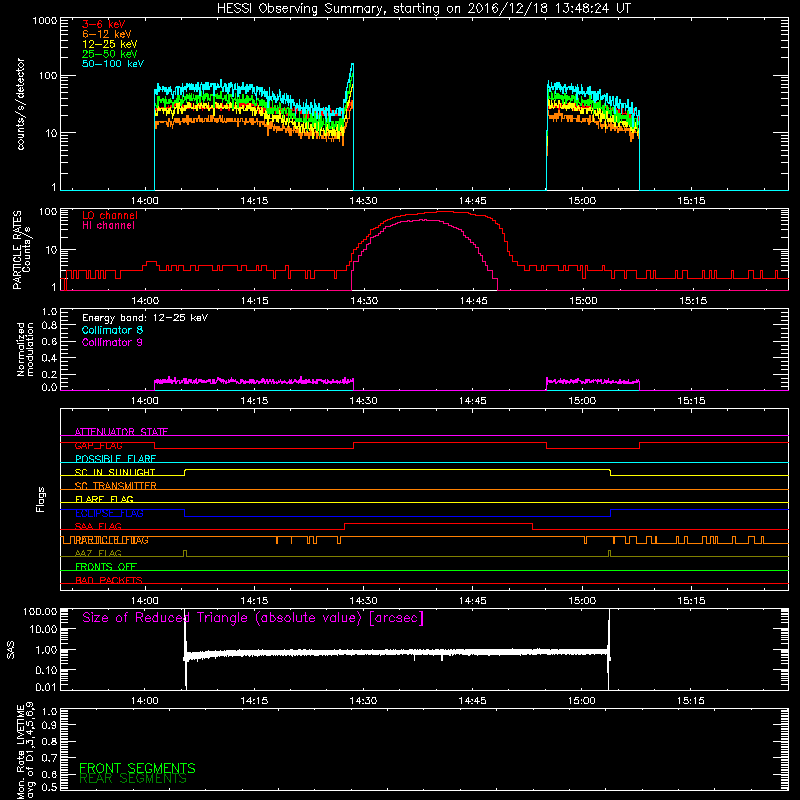Screen dimensions: 800x800
Task: Click the 100.00 tick on the SAS axis
Action: (x=40, y=612)
